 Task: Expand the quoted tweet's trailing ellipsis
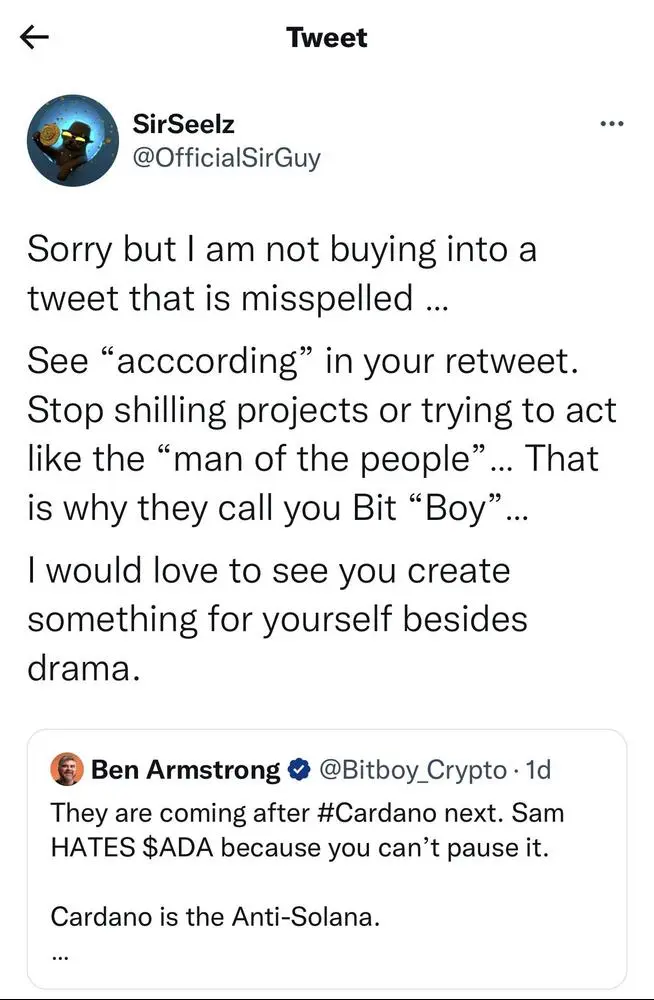[x=59, y=953]
